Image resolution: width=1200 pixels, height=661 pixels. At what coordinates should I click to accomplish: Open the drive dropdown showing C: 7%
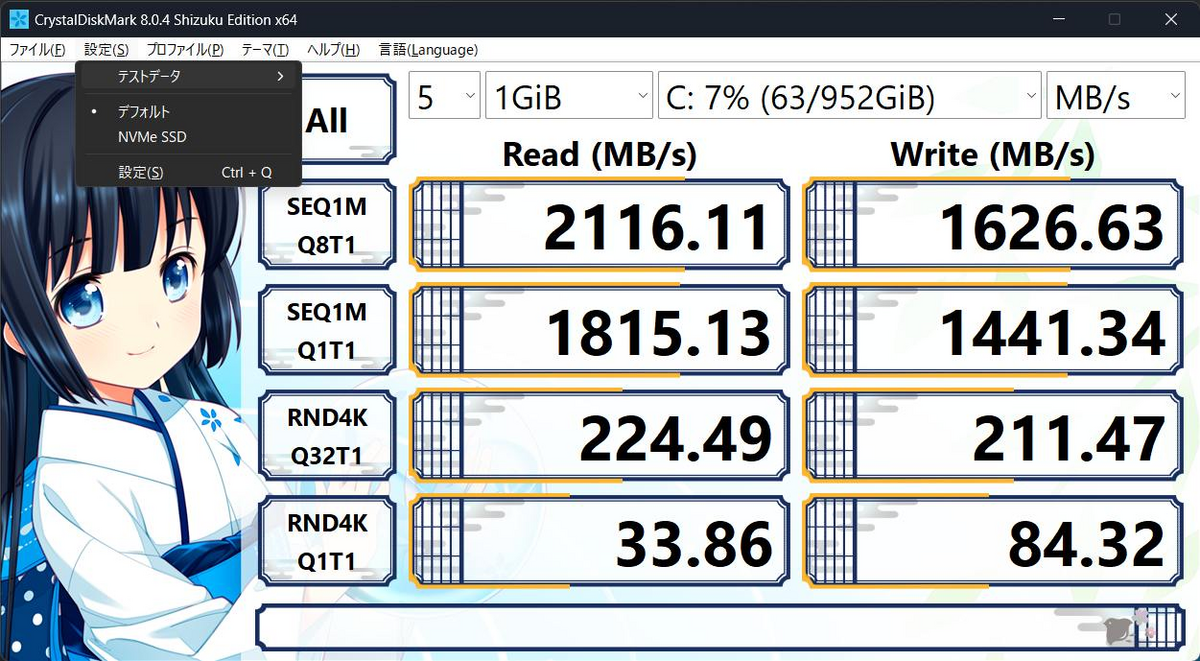[x=849, y=97]
